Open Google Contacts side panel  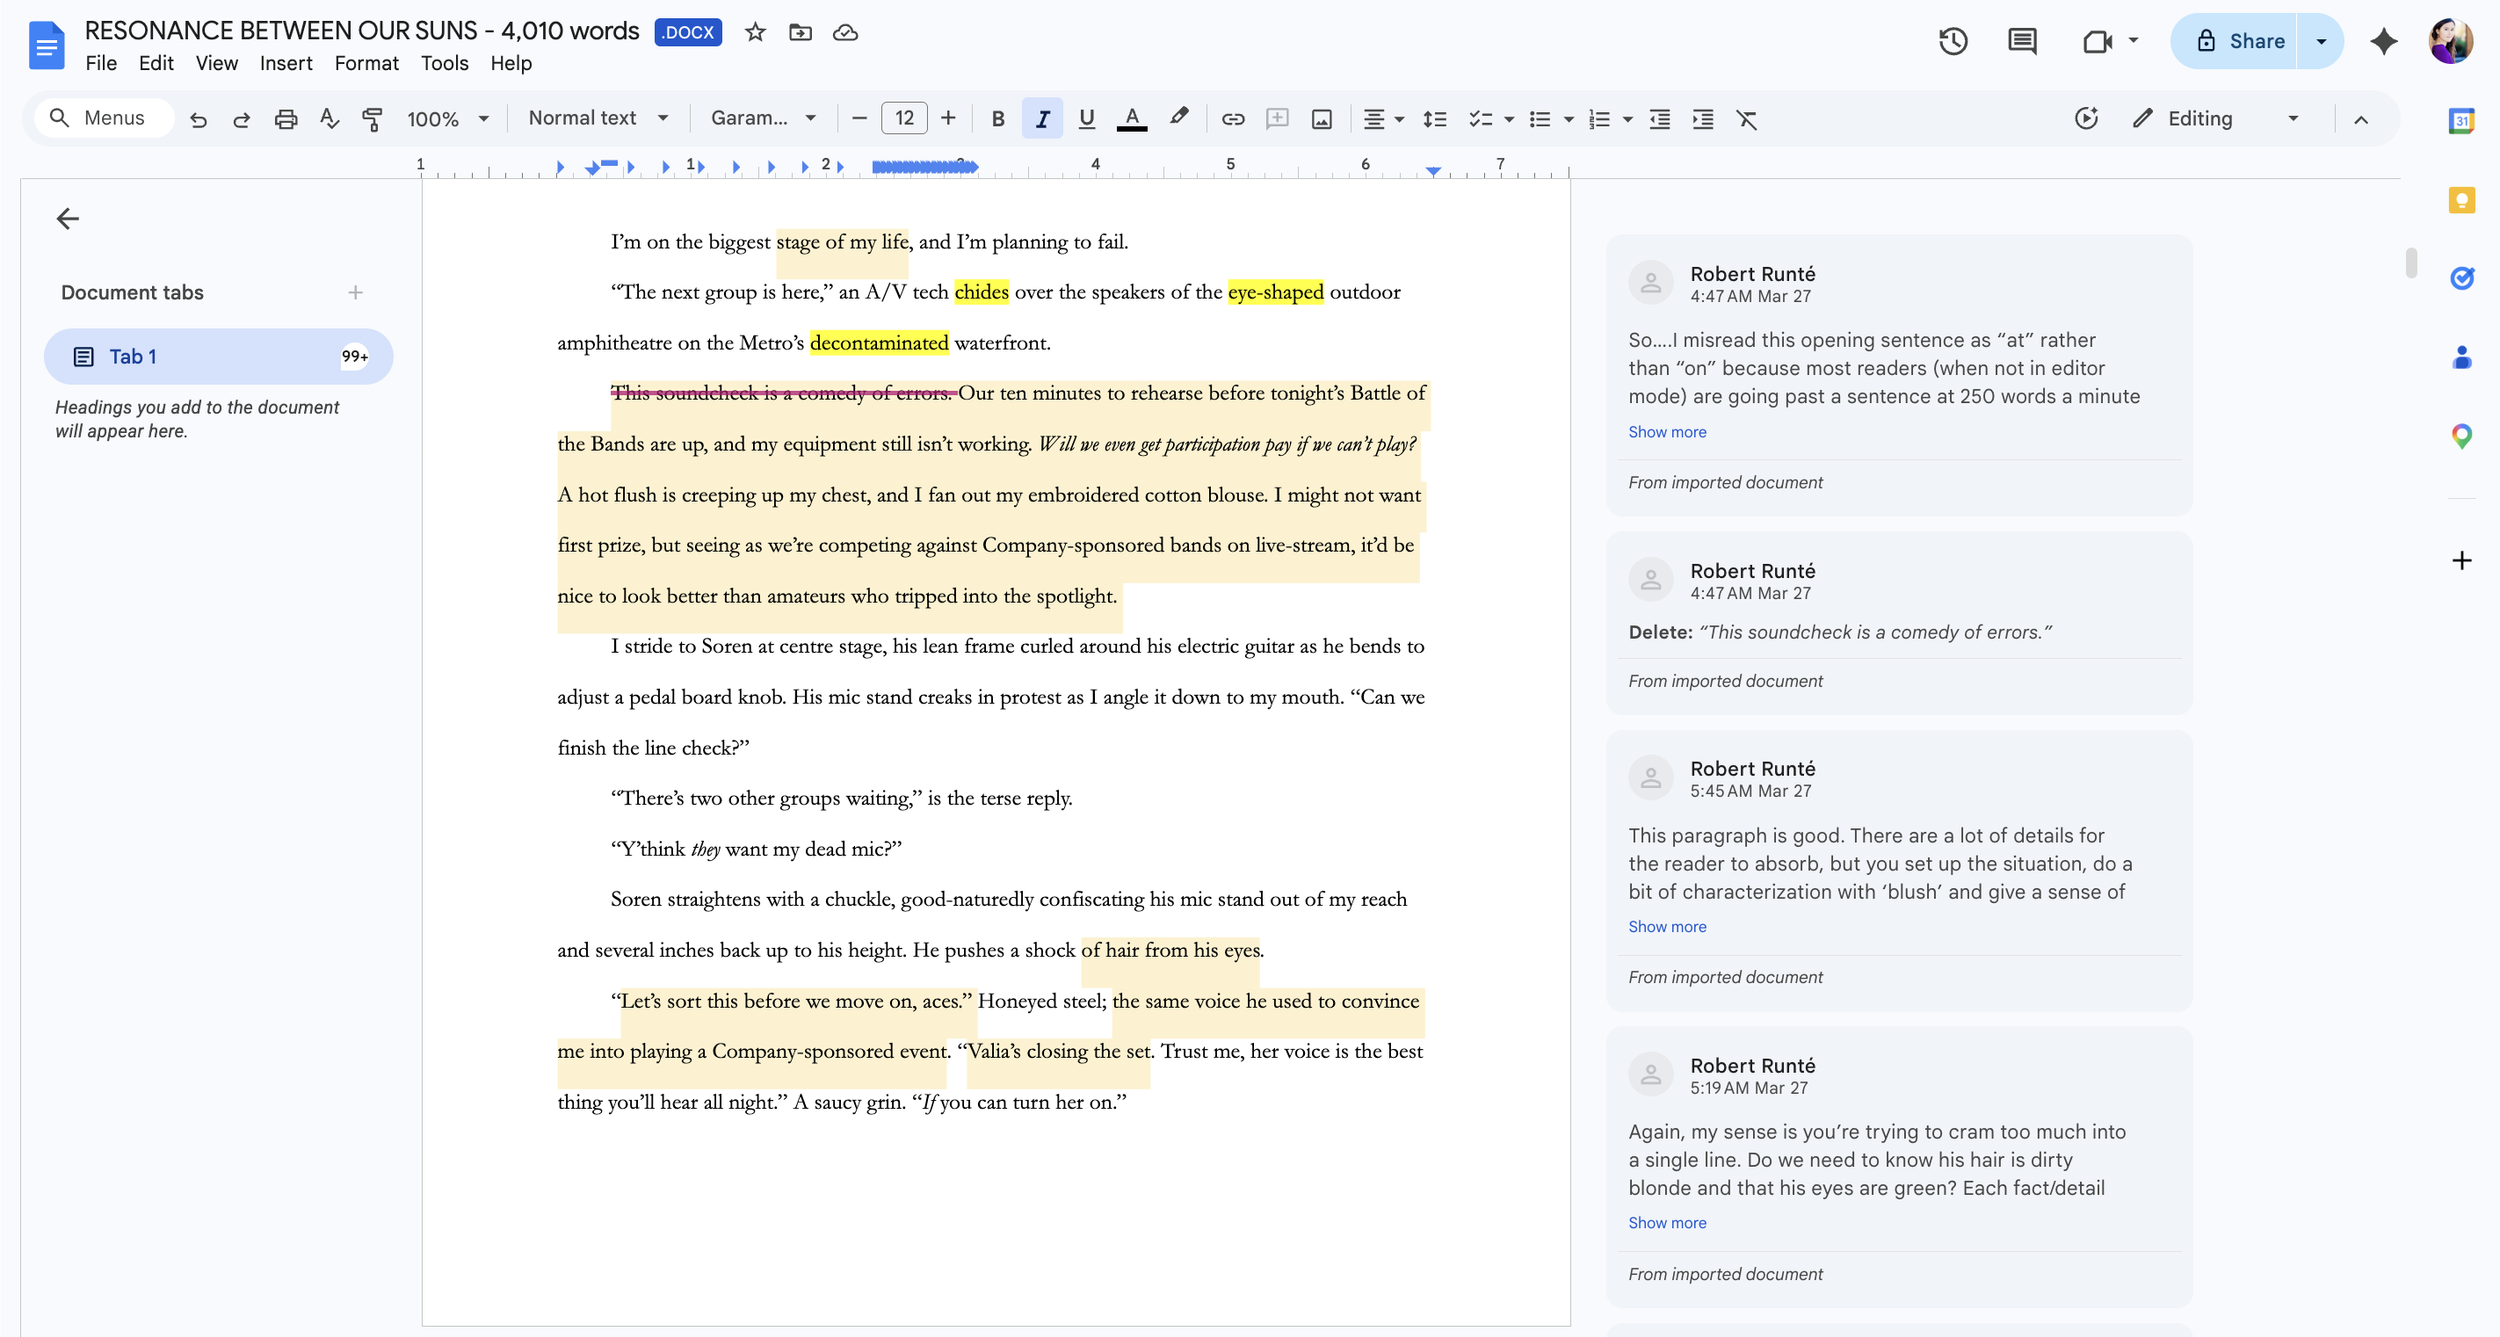(x=2461, y=357)
